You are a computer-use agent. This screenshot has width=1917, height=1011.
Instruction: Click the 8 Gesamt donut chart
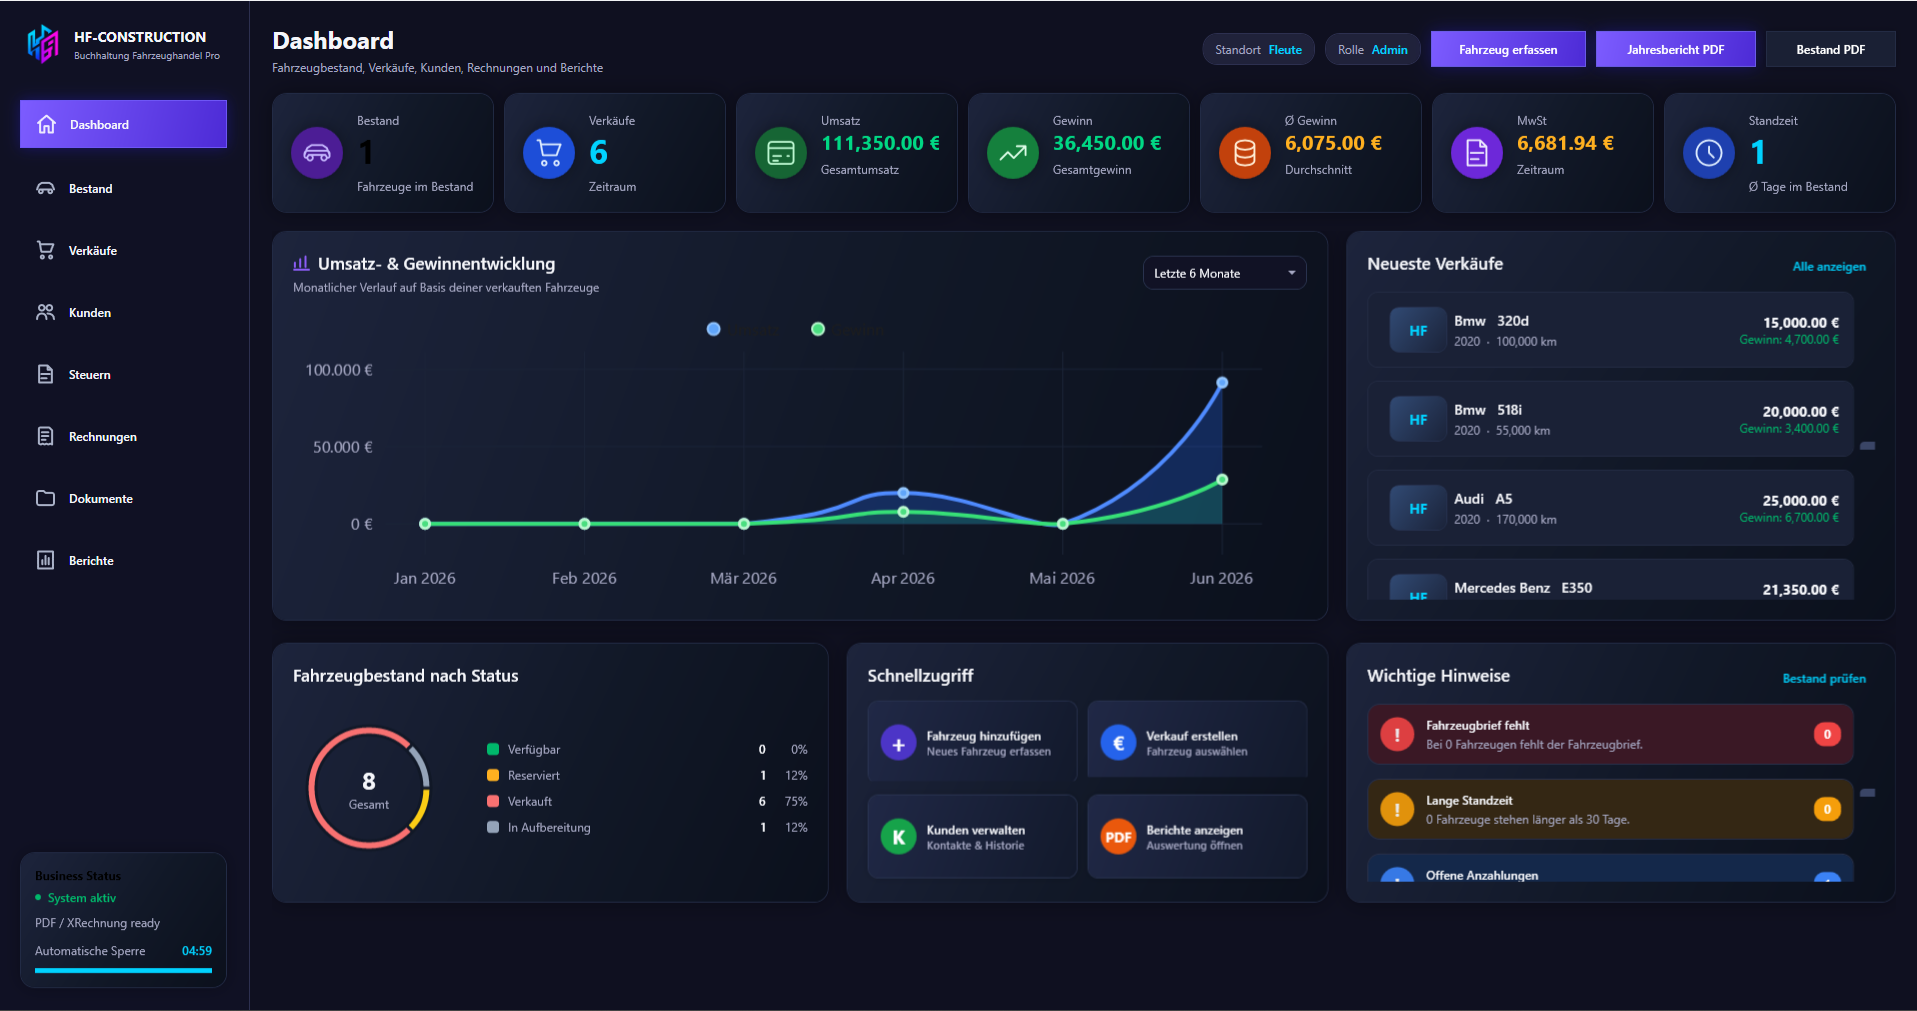(369, 788)
